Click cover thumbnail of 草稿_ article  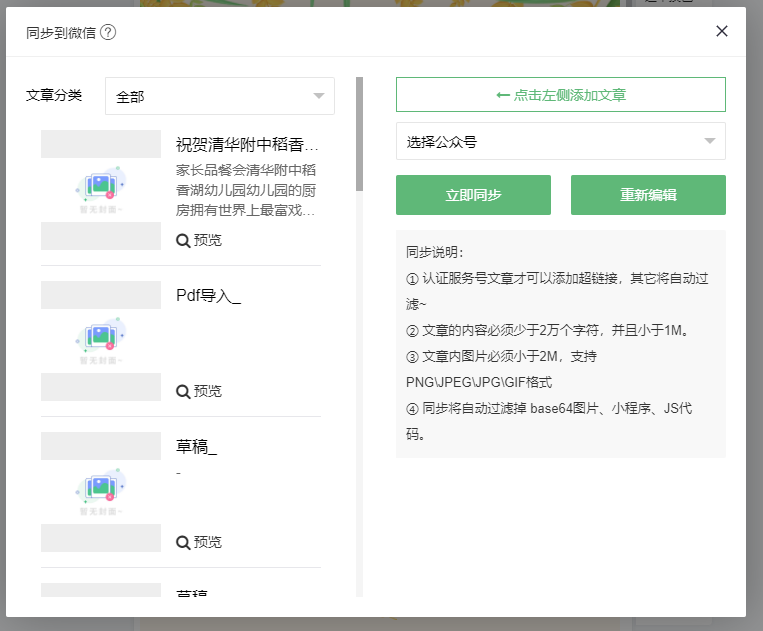coord(101,492)
